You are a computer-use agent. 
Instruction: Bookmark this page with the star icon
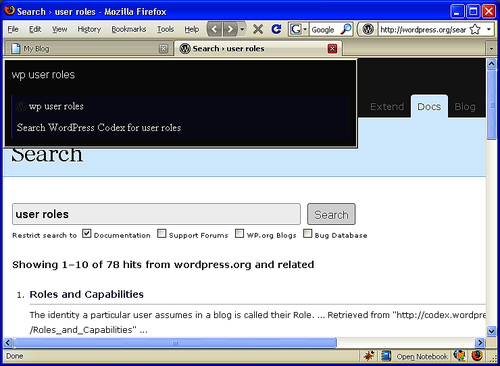pyautogui.click(x=475, y=29)
